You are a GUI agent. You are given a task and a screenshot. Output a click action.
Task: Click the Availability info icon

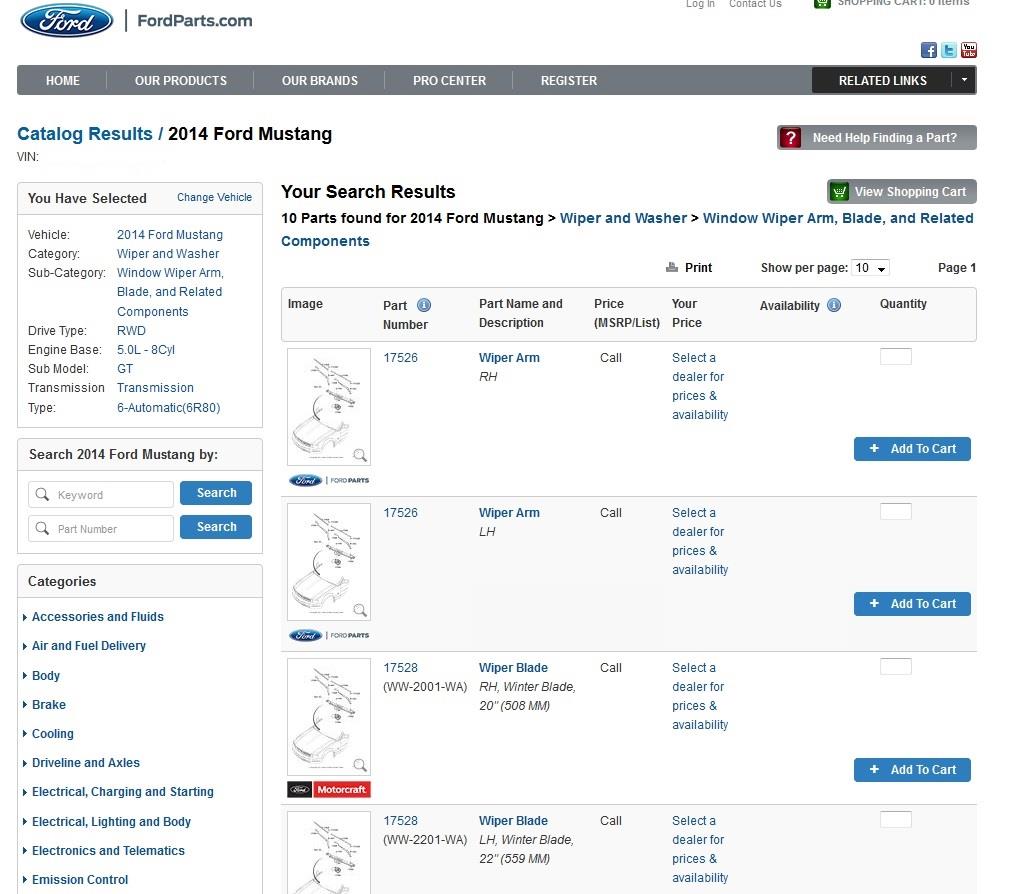834,305
